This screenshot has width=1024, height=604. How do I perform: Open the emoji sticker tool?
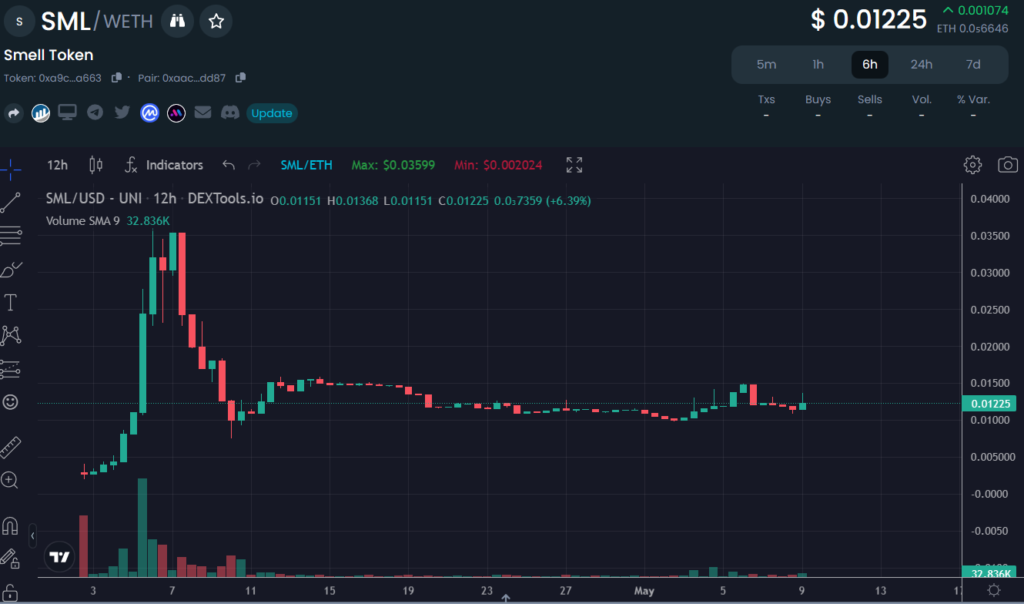click(x=11, y=402)
